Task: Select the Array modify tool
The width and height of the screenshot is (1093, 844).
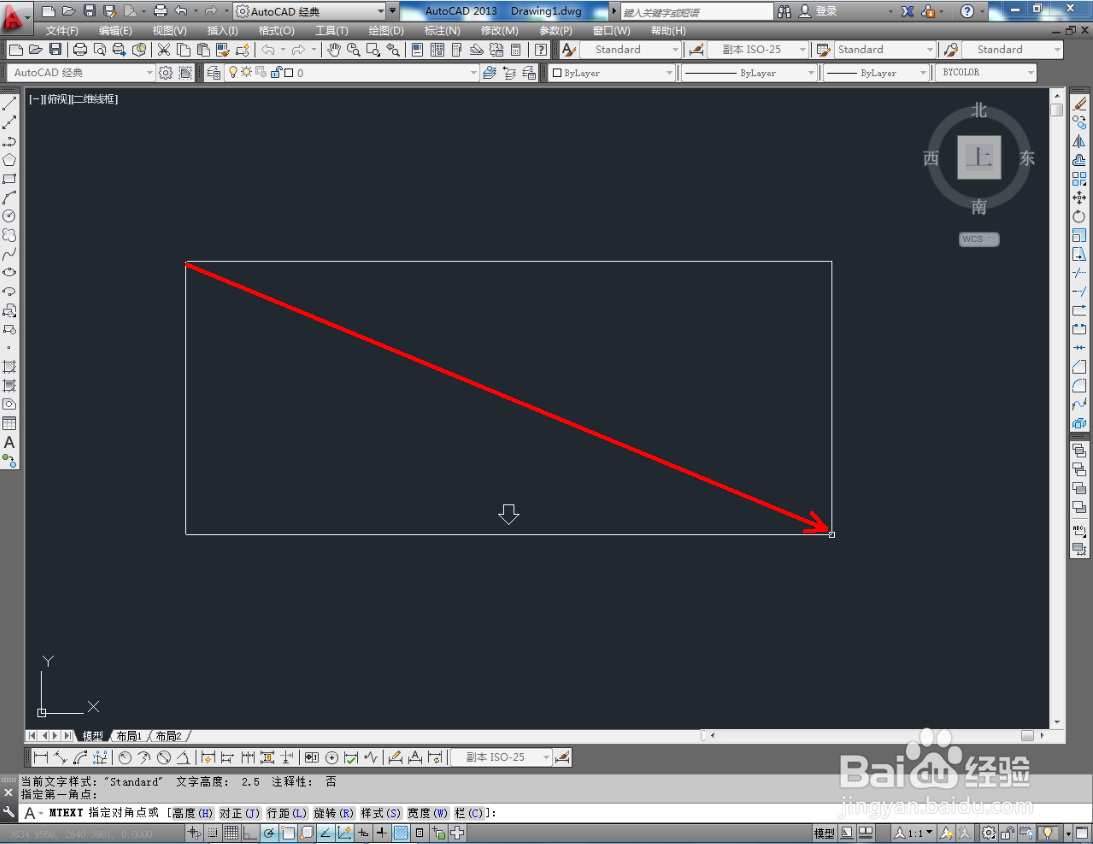Action: [1079, 178]
